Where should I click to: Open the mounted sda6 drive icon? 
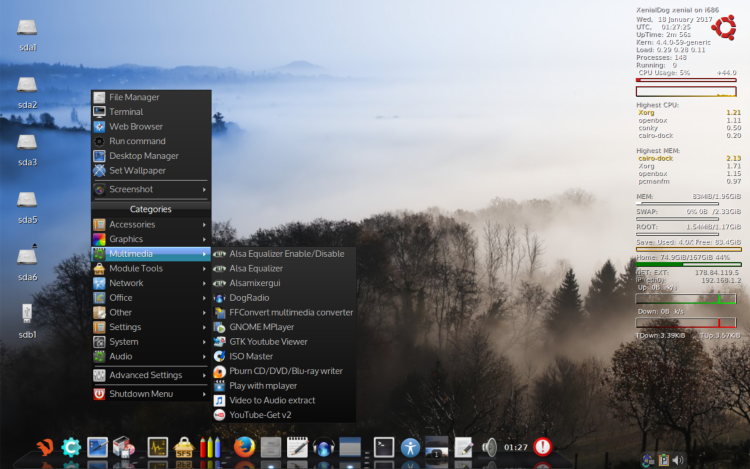pos(27,257)
